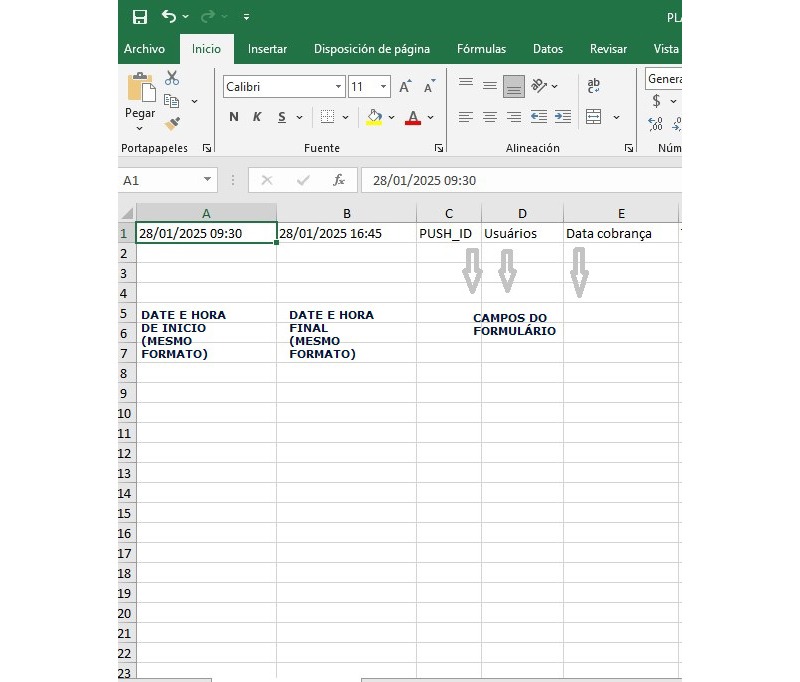Select the column B header

tap(346, 213)
